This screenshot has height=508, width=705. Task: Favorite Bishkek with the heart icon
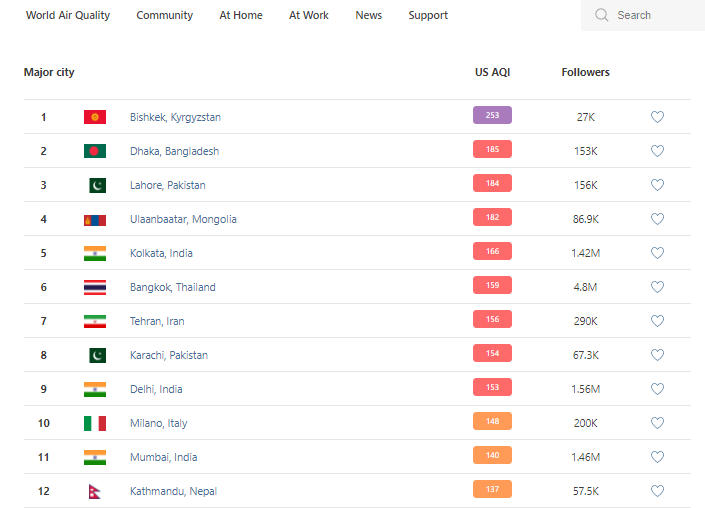tap(657, 117)
